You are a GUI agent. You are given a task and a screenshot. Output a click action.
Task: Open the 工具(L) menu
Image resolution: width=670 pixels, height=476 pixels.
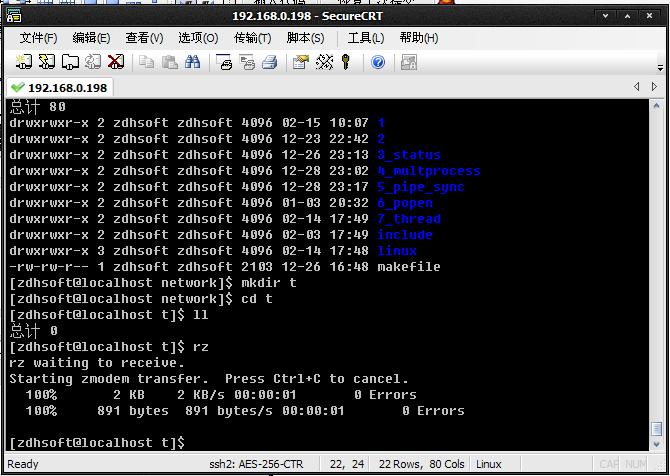tap(365, 38)
